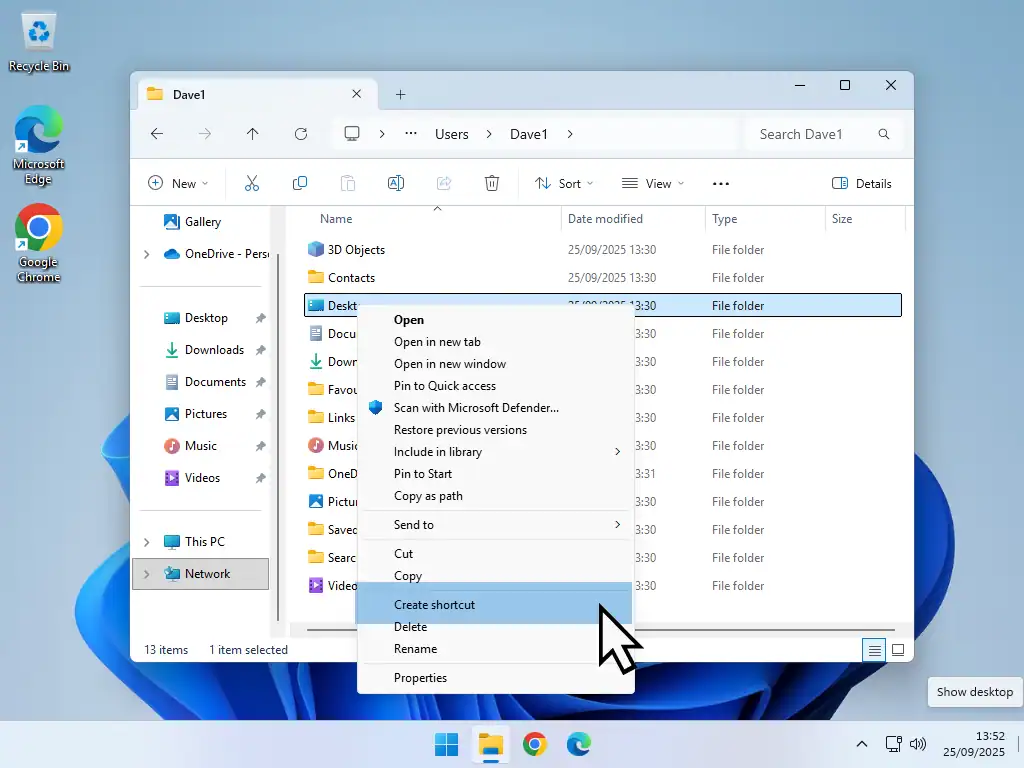This screenshot has width=1024, height=768.
Task: Click the Share icon in toolbar
Action: coord(444,184)
